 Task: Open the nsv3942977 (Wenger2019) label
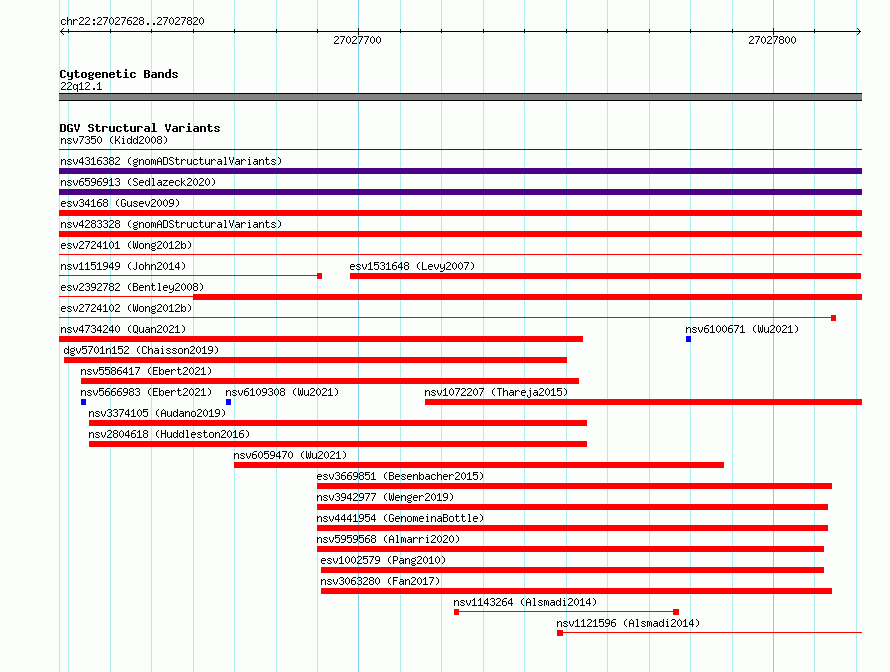point(385,497)
